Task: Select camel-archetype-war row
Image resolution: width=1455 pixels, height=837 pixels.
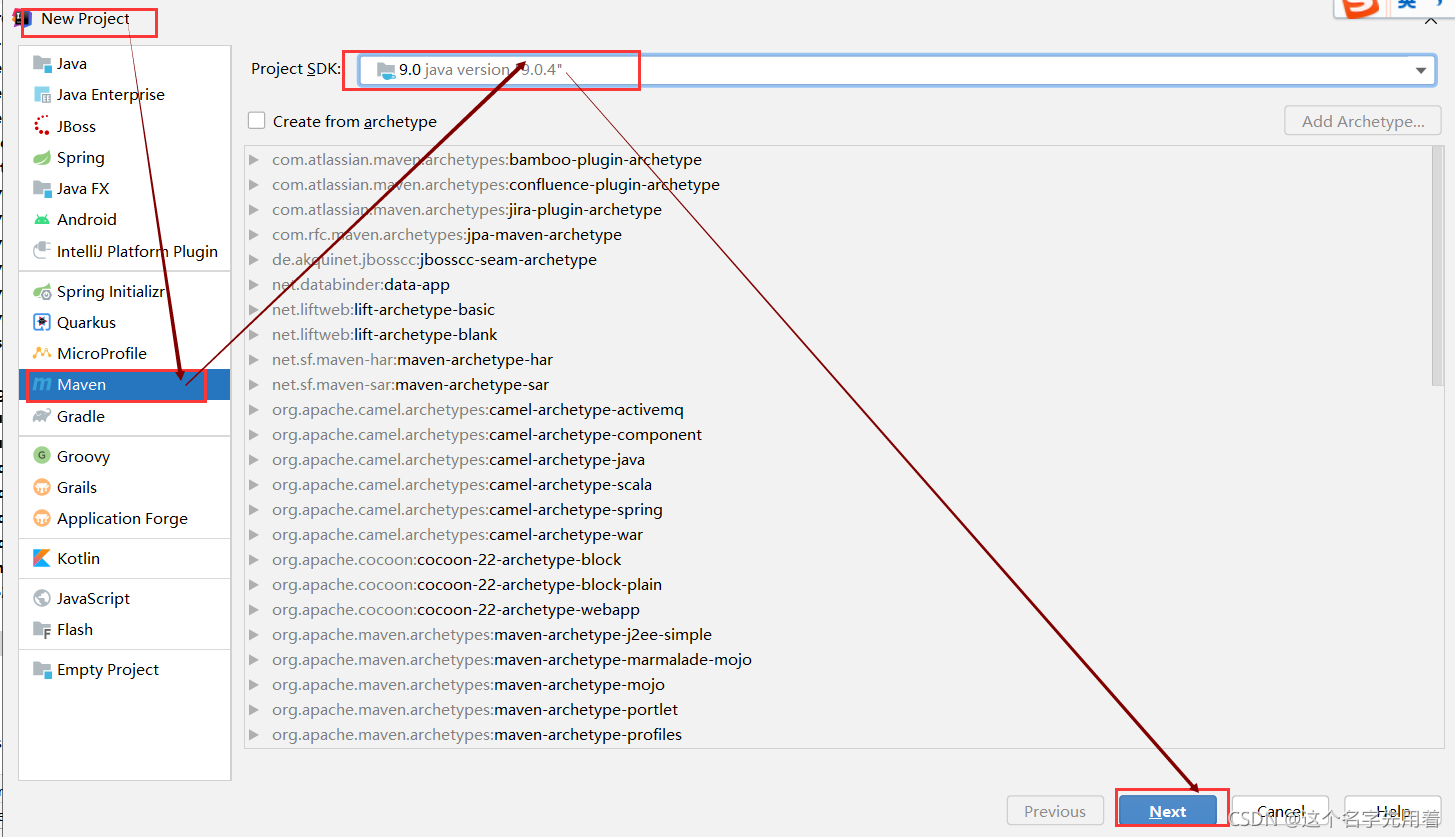Action: 838,535
